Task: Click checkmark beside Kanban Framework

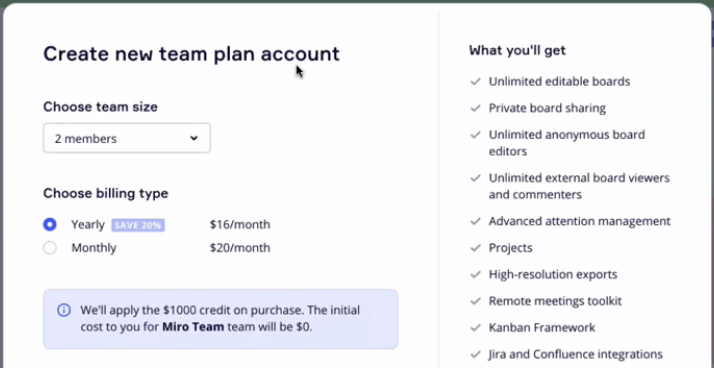Action: click(x=475, y=327)
